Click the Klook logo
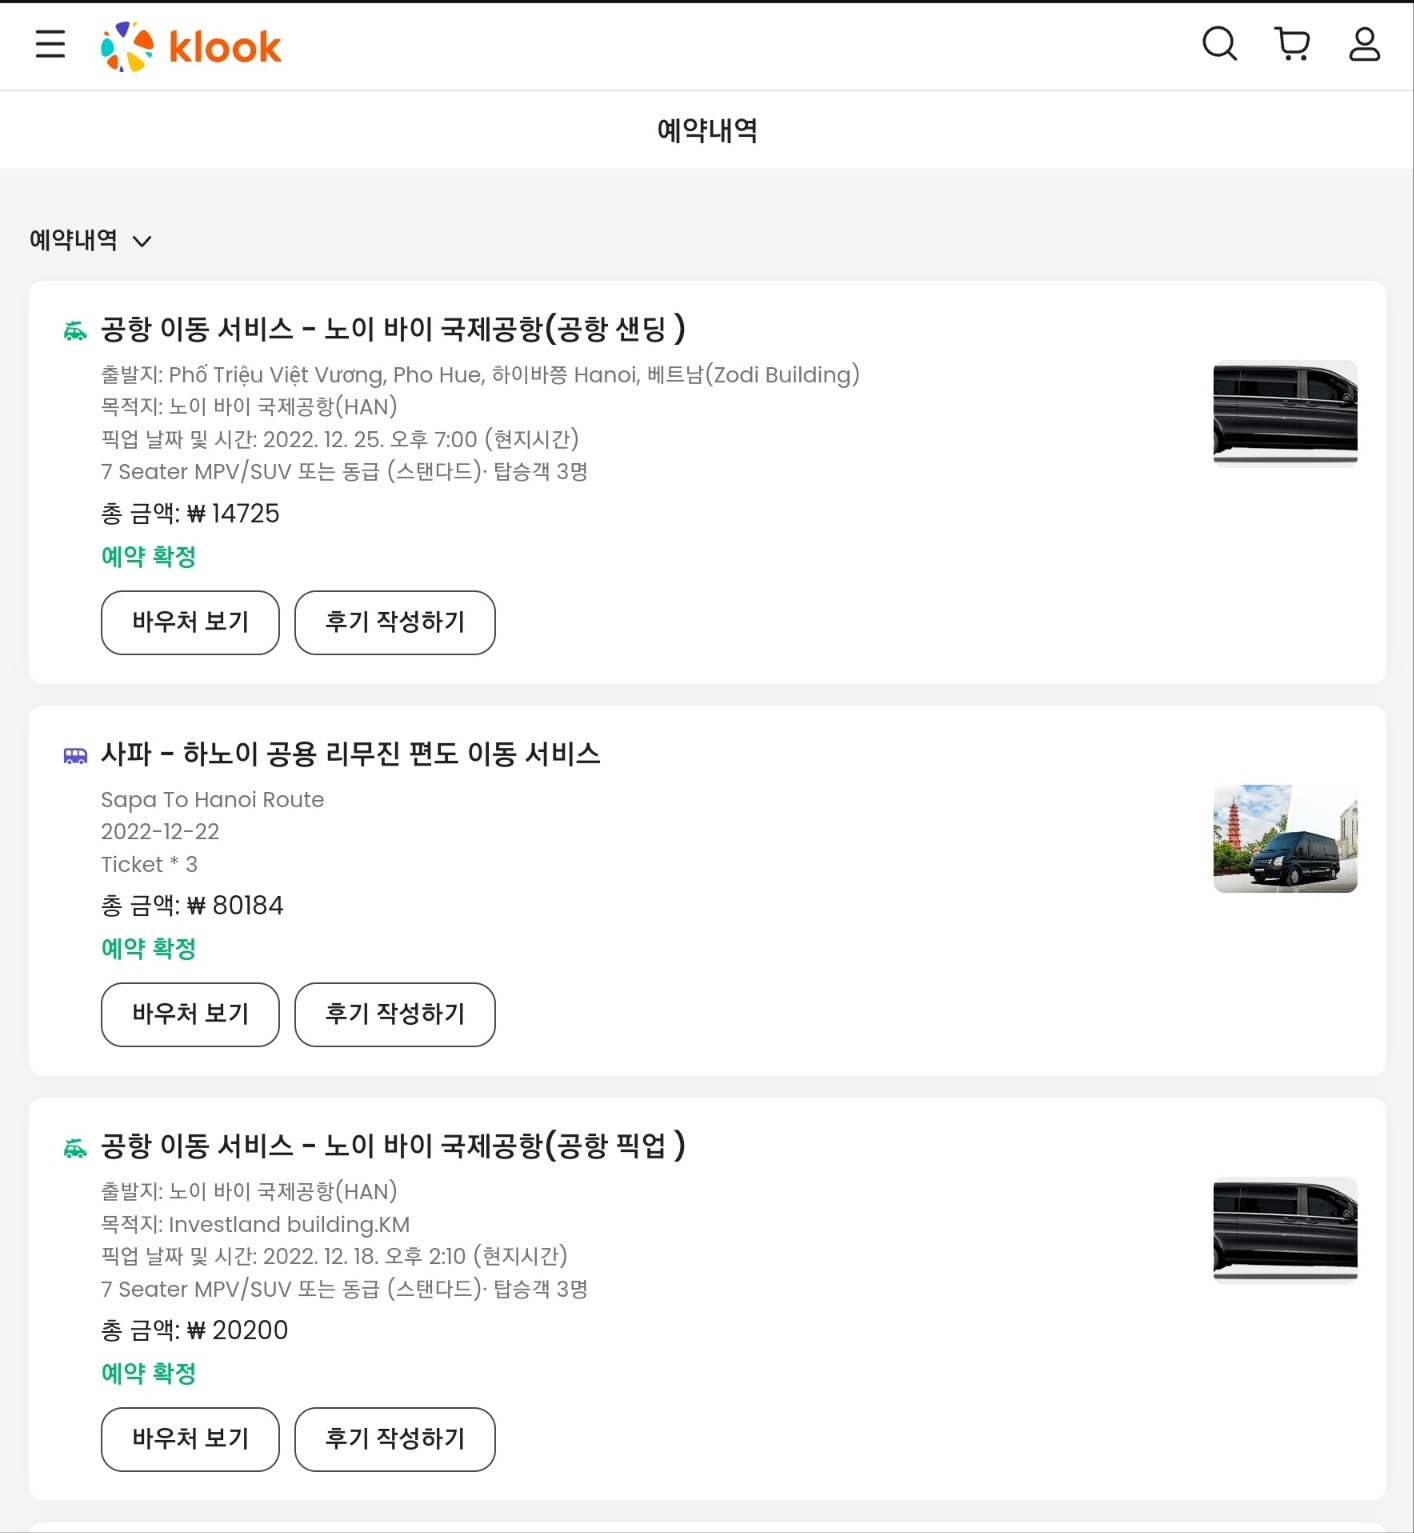 click(191, 47)
